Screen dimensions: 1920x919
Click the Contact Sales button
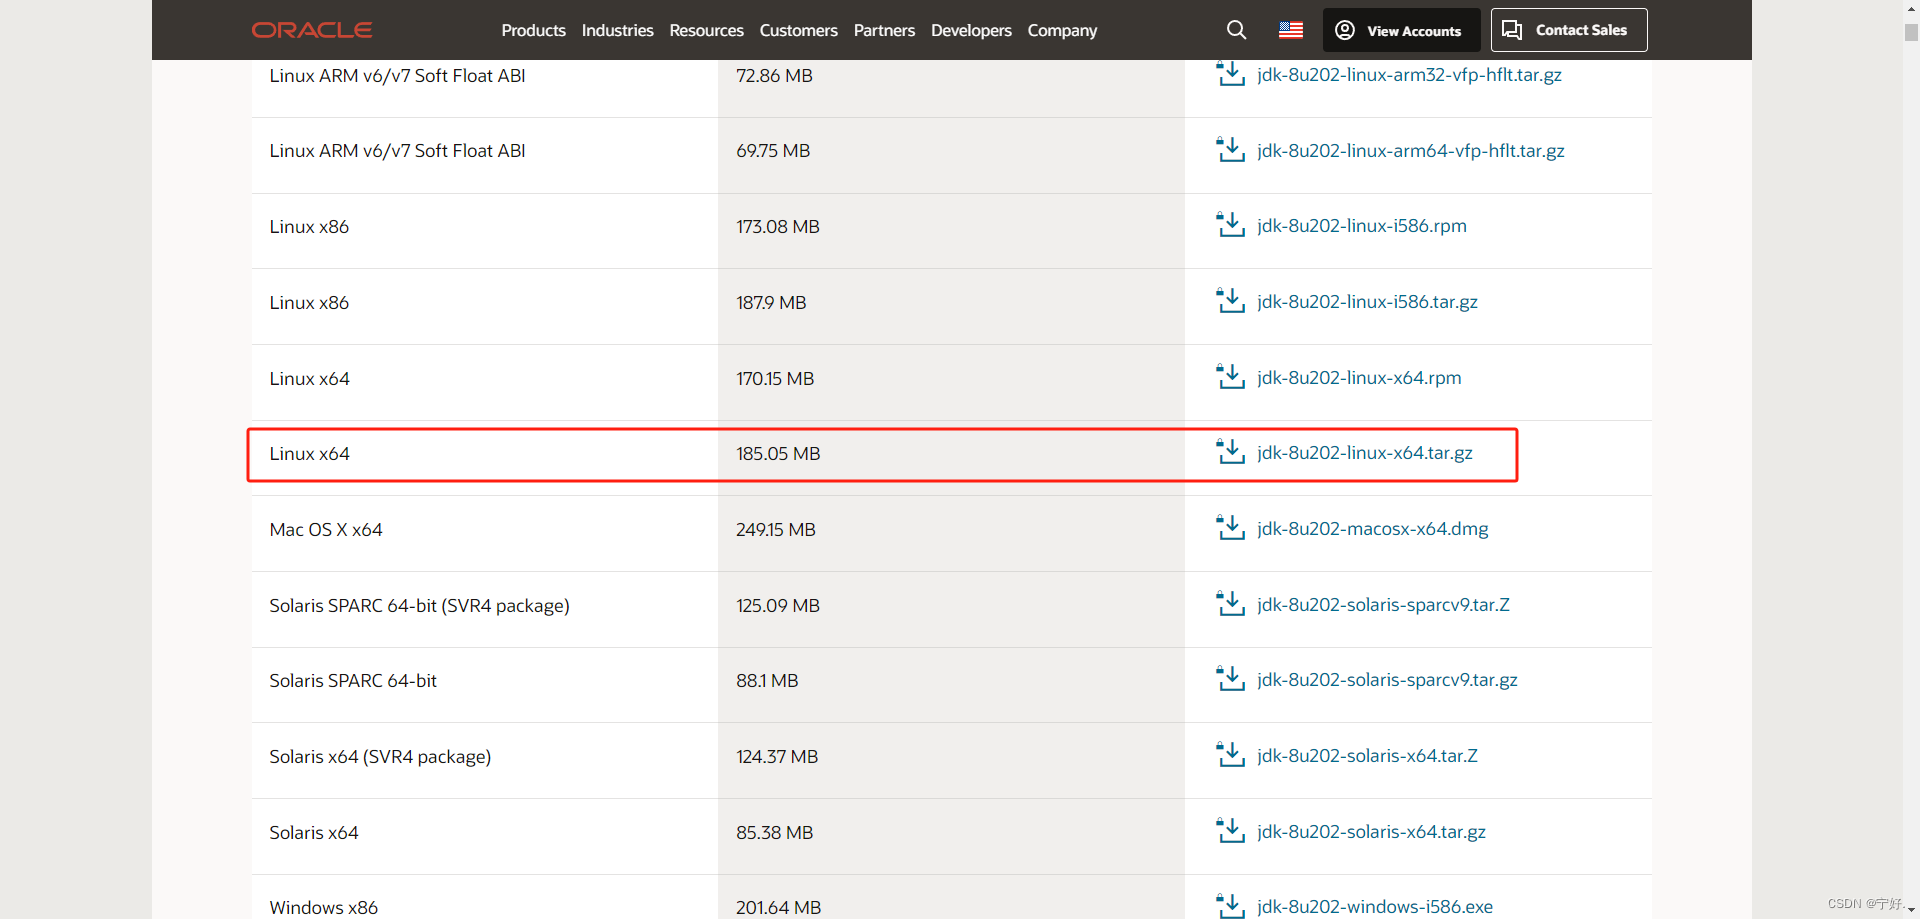[x=1569, y=30]
